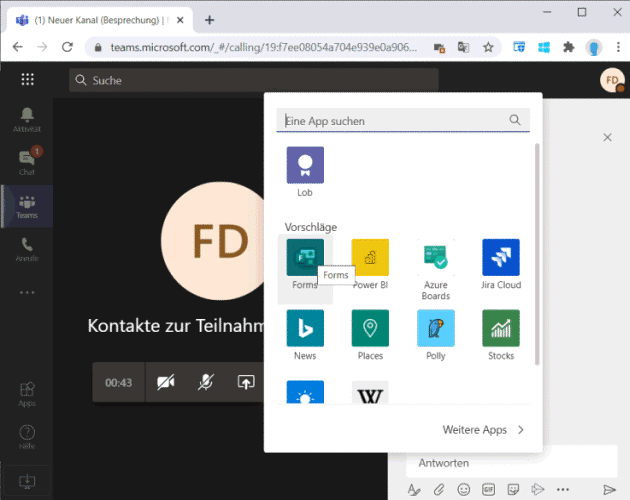Open Anrufe calls in sidebar
This screenshot has height=500, width=630.
(x=27, y=249)
